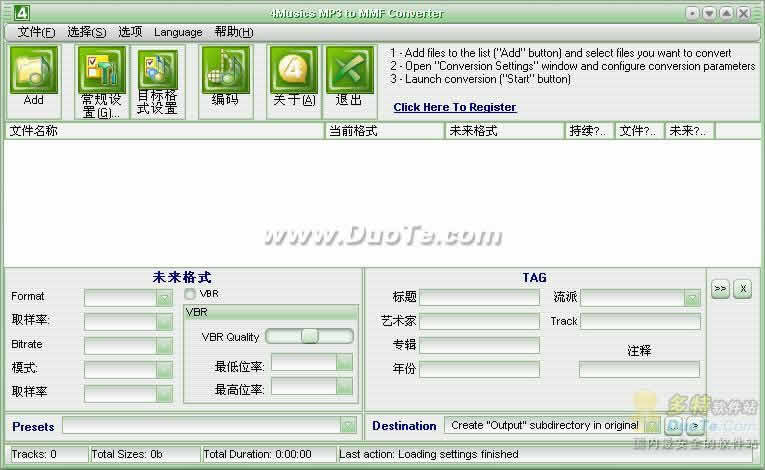Expand the 模式 mode dropdown

(x=164, y=369)
